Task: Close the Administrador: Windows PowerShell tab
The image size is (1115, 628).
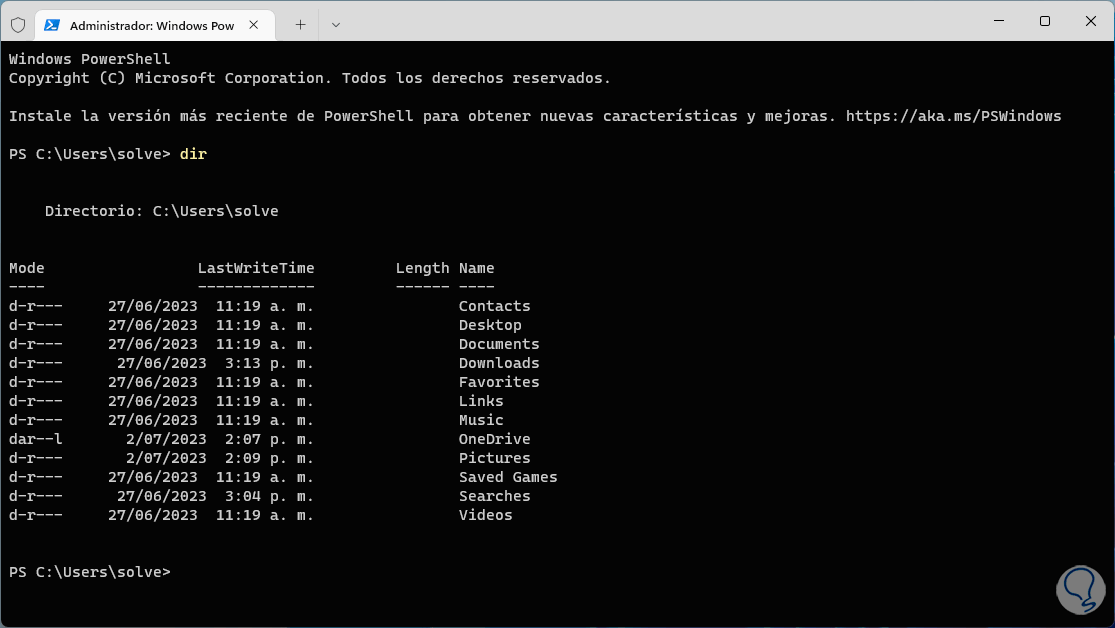Action: [x=254, y=25]
